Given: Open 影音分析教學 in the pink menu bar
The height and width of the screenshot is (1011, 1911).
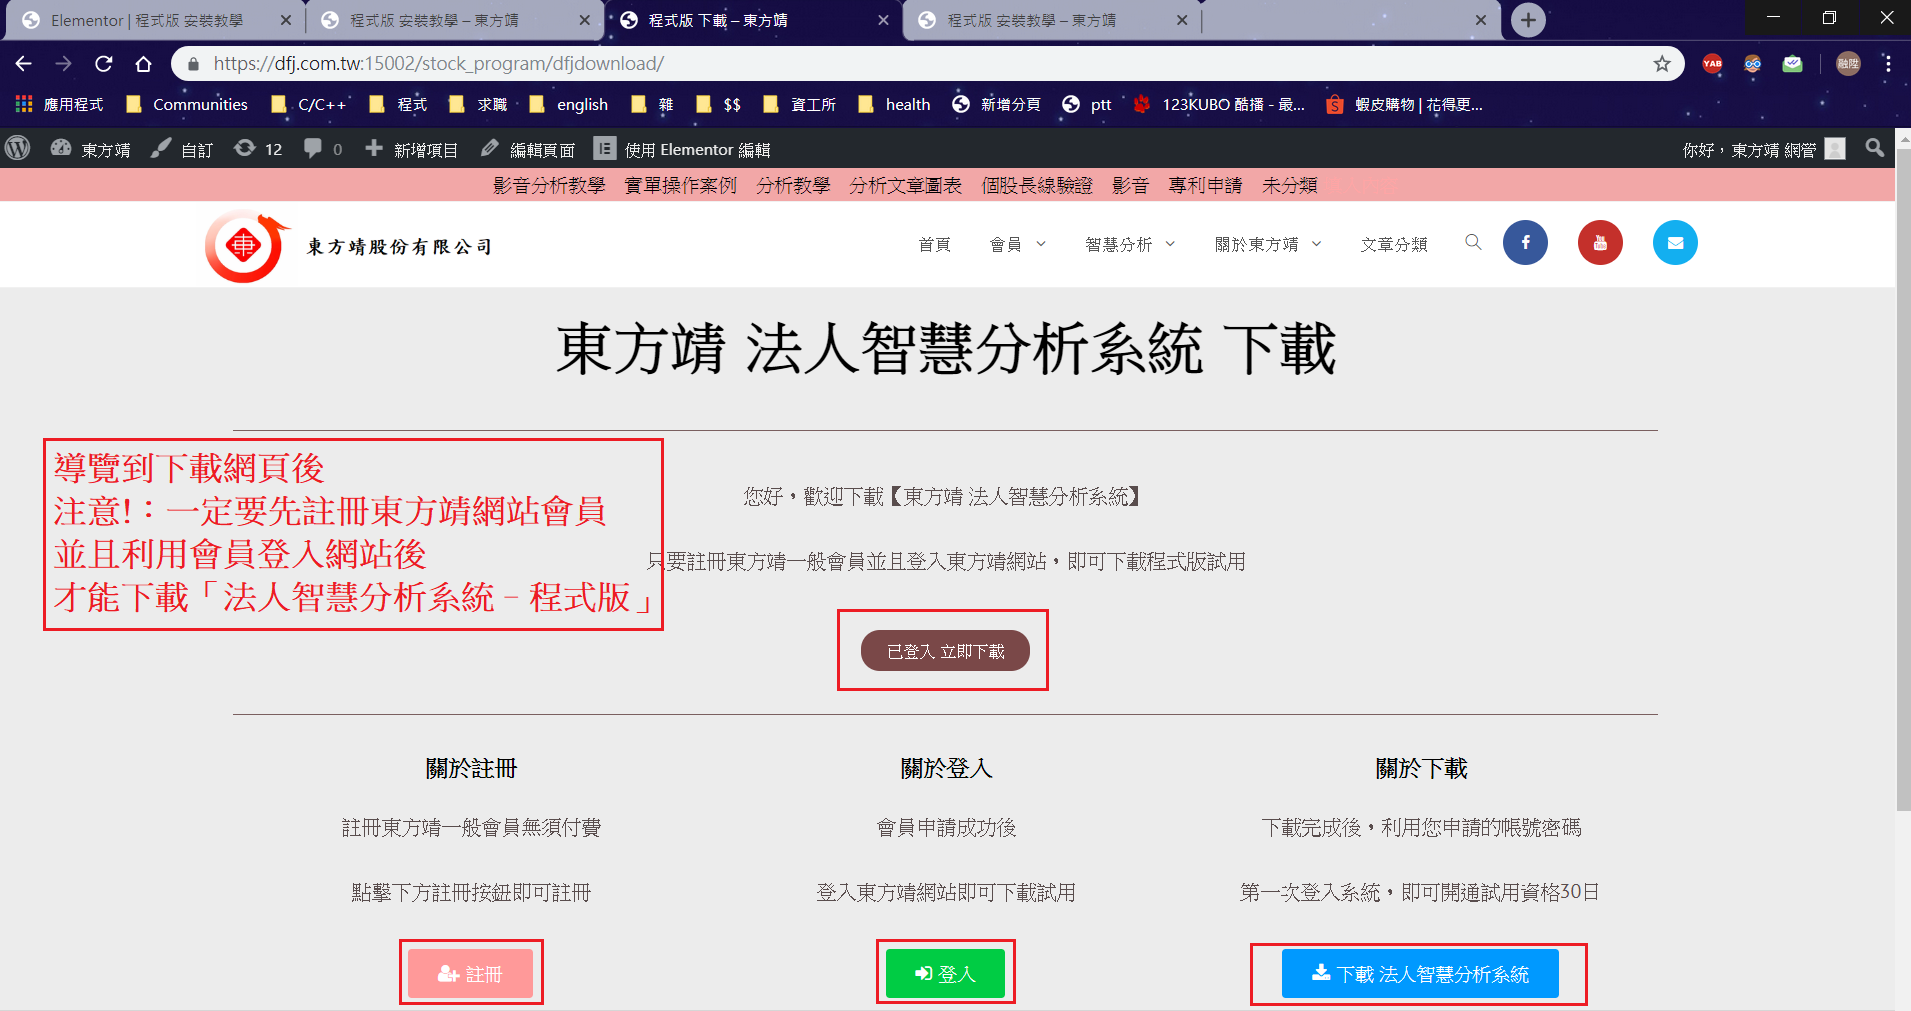Looking at the screenshot, I should [549, 185].
